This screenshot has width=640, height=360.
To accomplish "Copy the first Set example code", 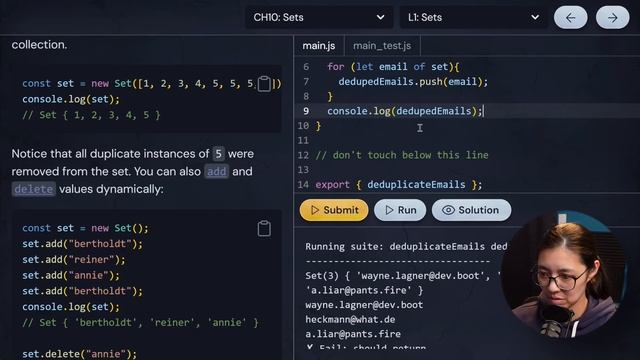I will 264,84.
